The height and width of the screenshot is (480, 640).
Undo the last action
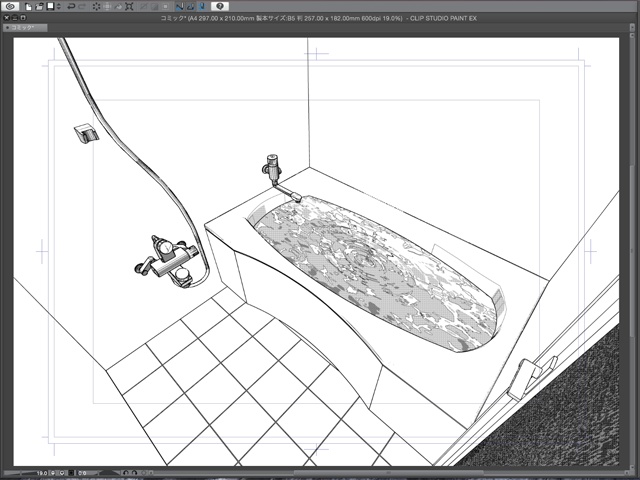tap(71, 7)
